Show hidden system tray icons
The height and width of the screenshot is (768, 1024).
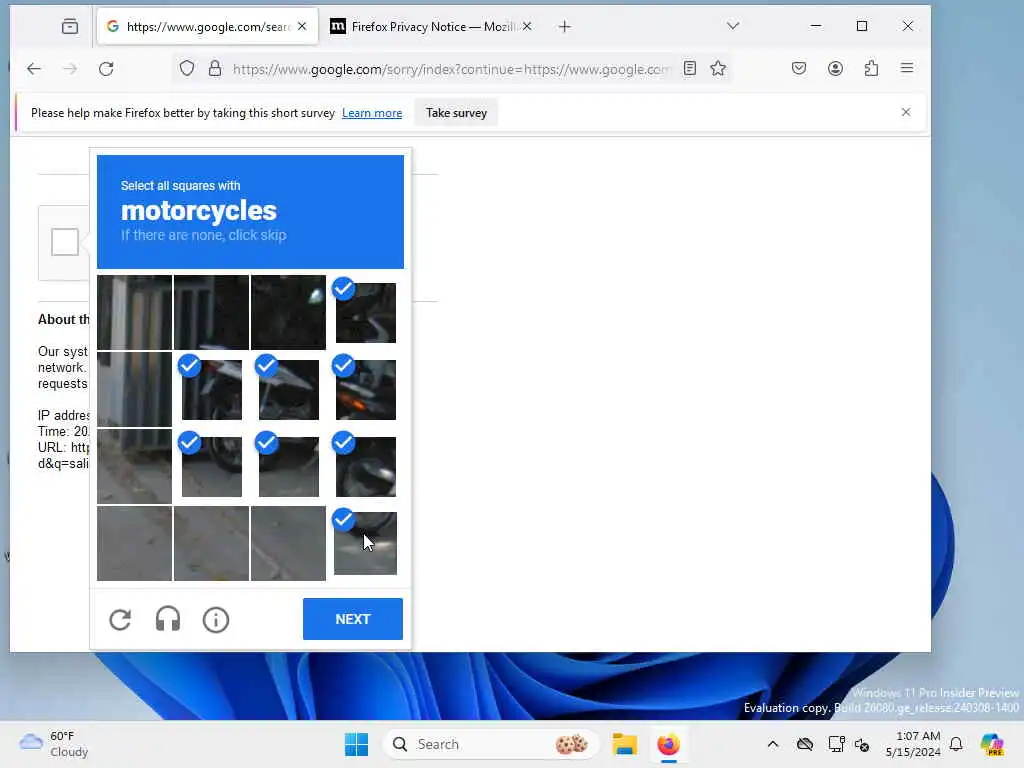(x=773, y=744)
